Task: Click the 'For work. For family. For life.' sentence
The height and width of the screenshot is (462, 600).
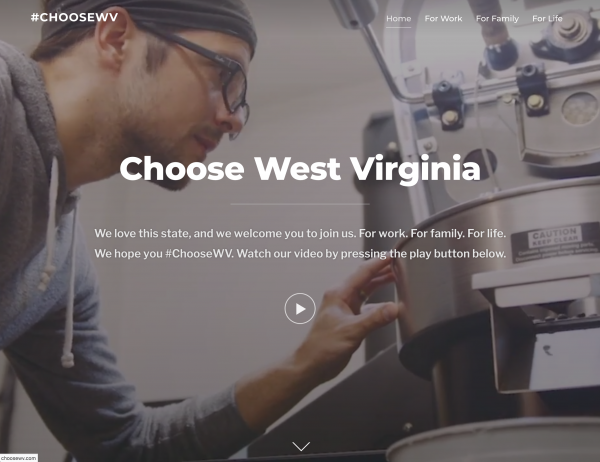Action: click(x=432, y=233)
